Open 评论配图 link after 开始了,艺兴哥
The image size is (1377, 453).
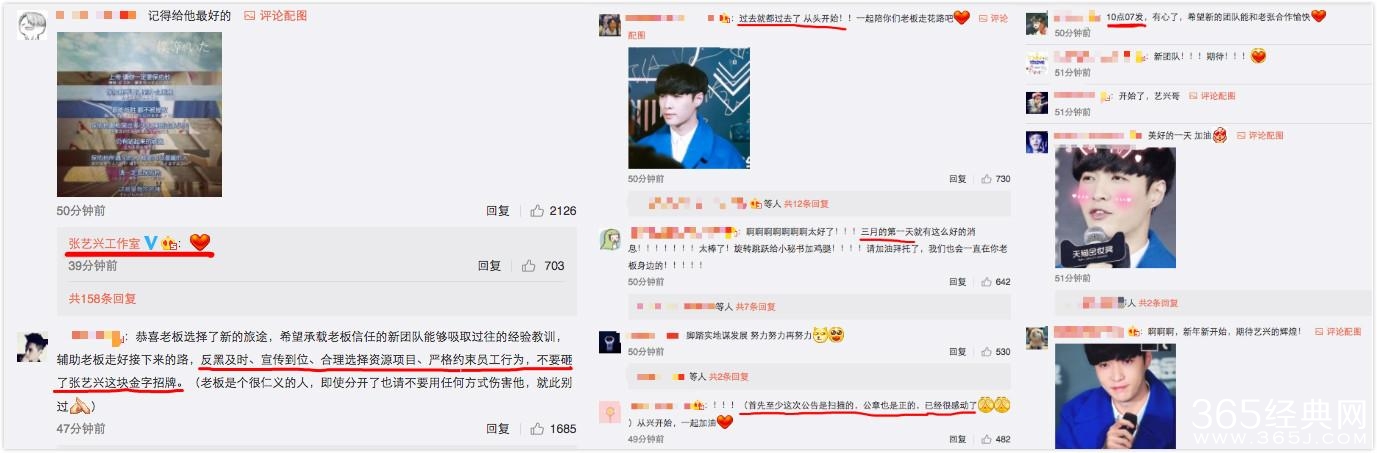pyautogui.click(x=1212, y=96)
